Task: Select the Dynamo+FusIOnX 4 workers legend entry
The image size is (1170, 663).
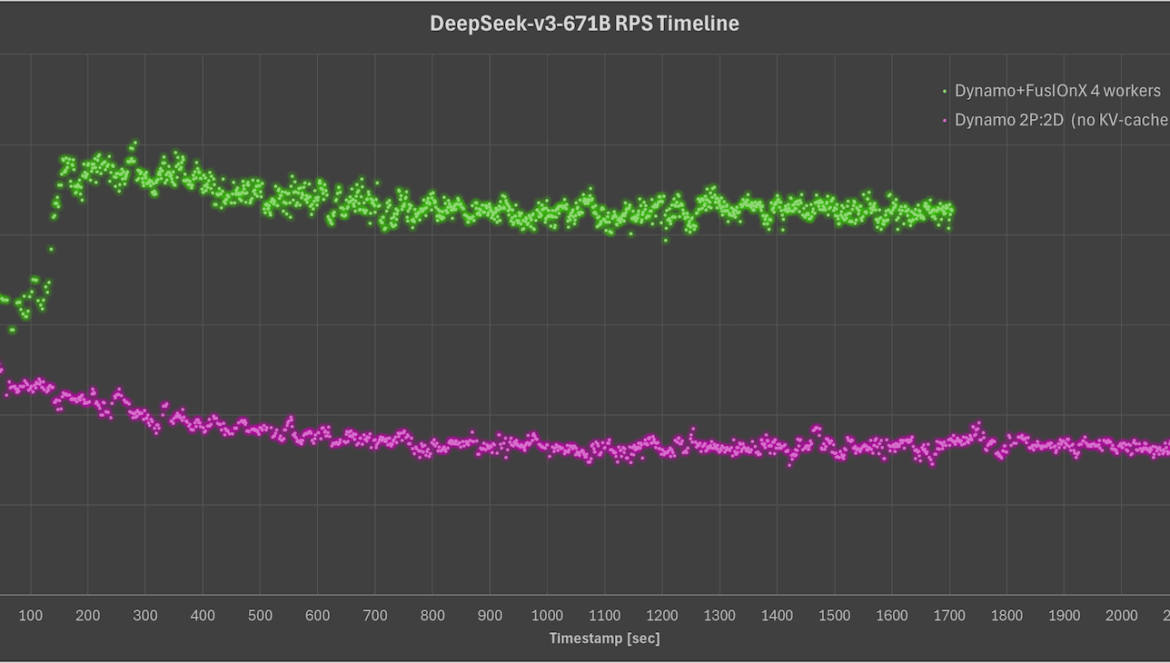Action: tap(1051, 91)
